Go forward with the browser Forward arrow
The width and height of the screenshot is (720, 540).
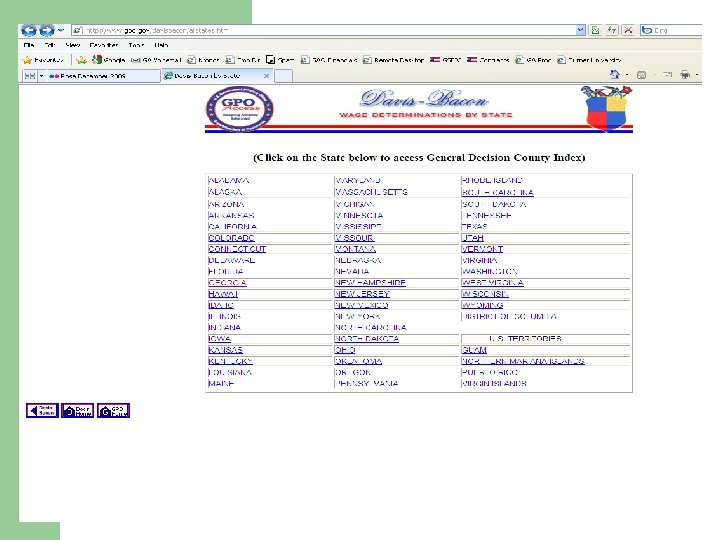pos(47,30)
